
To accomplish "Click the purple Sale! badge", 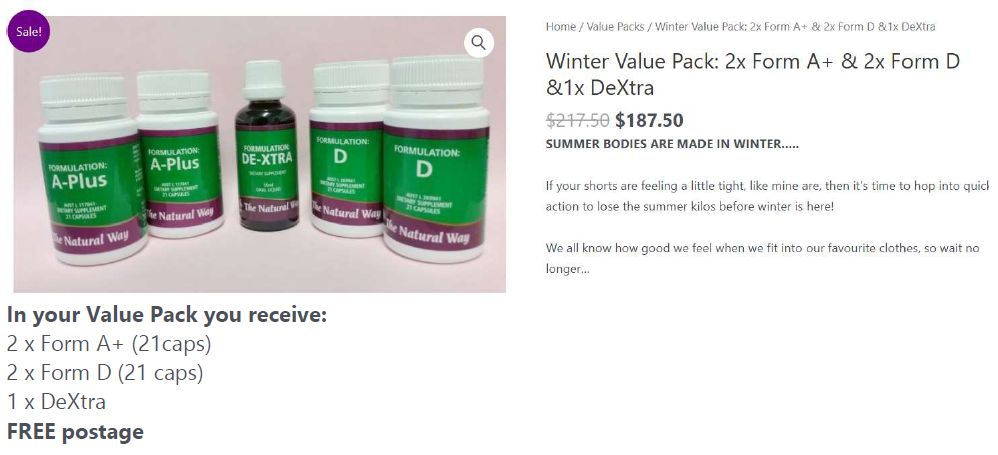I will click(x=29, y=31).
